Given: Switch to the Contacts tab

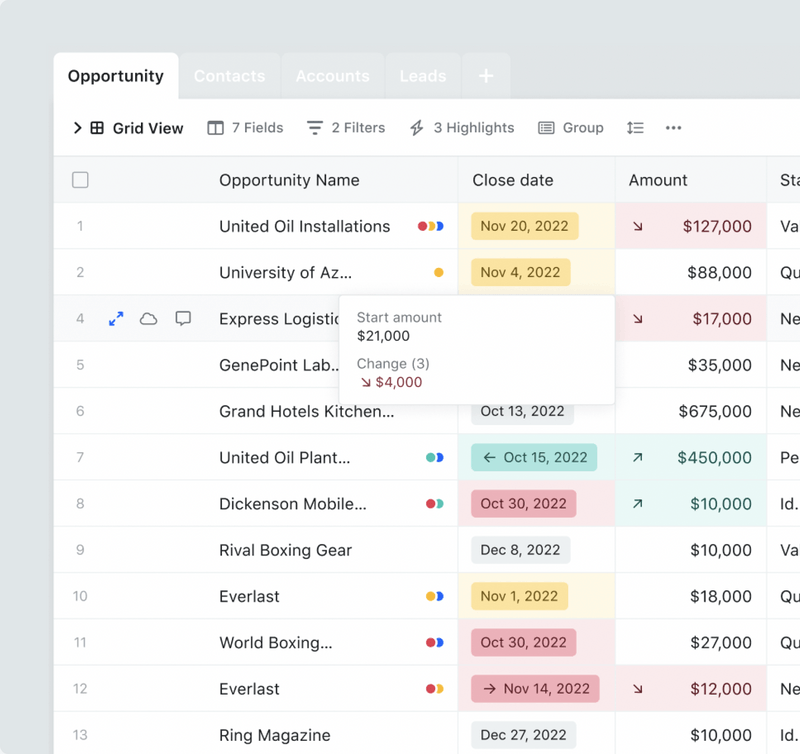Looking at the screenshot, I should click(x=229, y=75).
